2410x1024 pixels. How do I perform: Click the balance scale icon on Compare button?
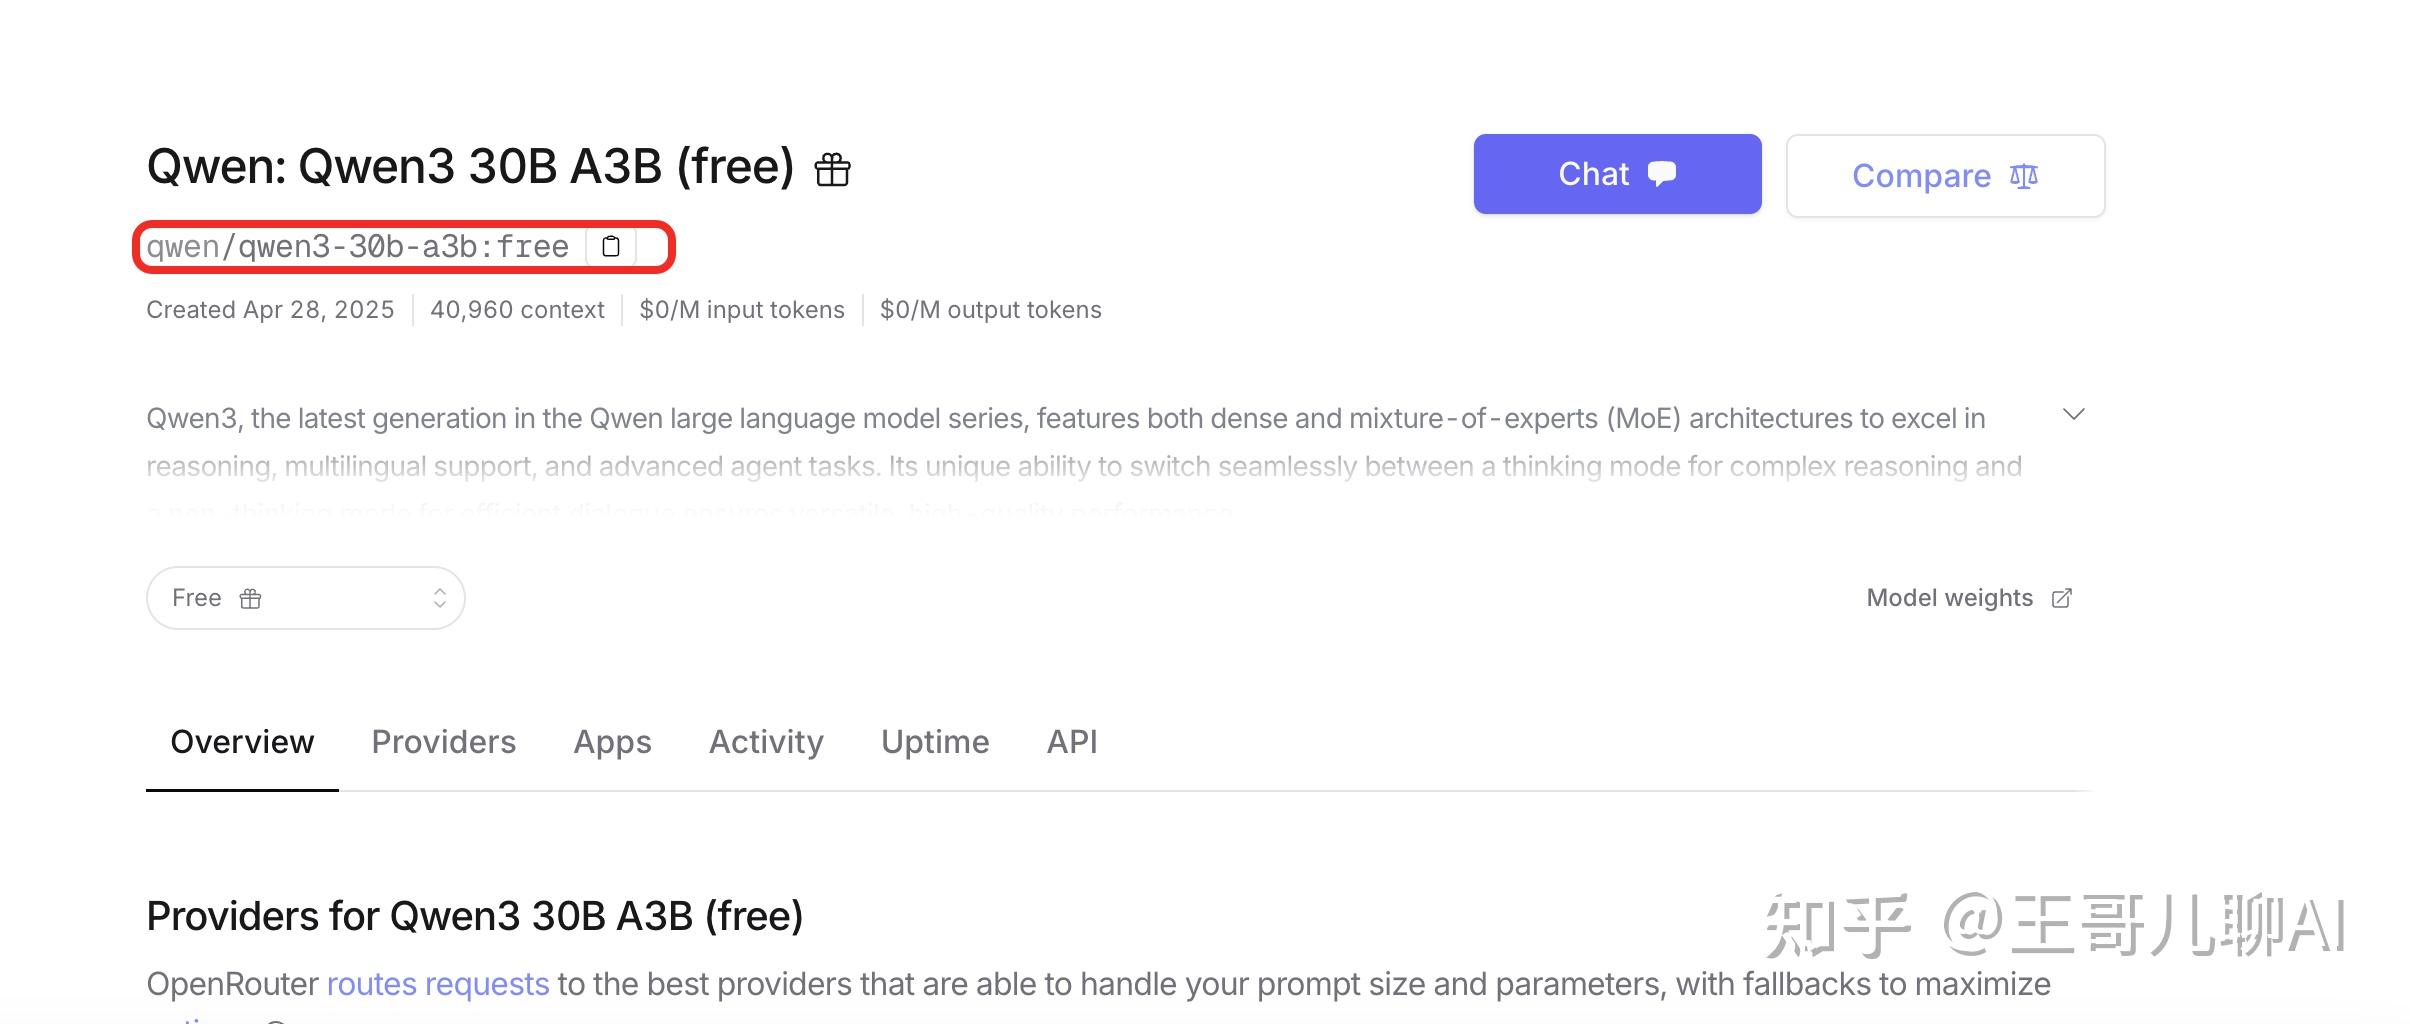click(2023, 176)
